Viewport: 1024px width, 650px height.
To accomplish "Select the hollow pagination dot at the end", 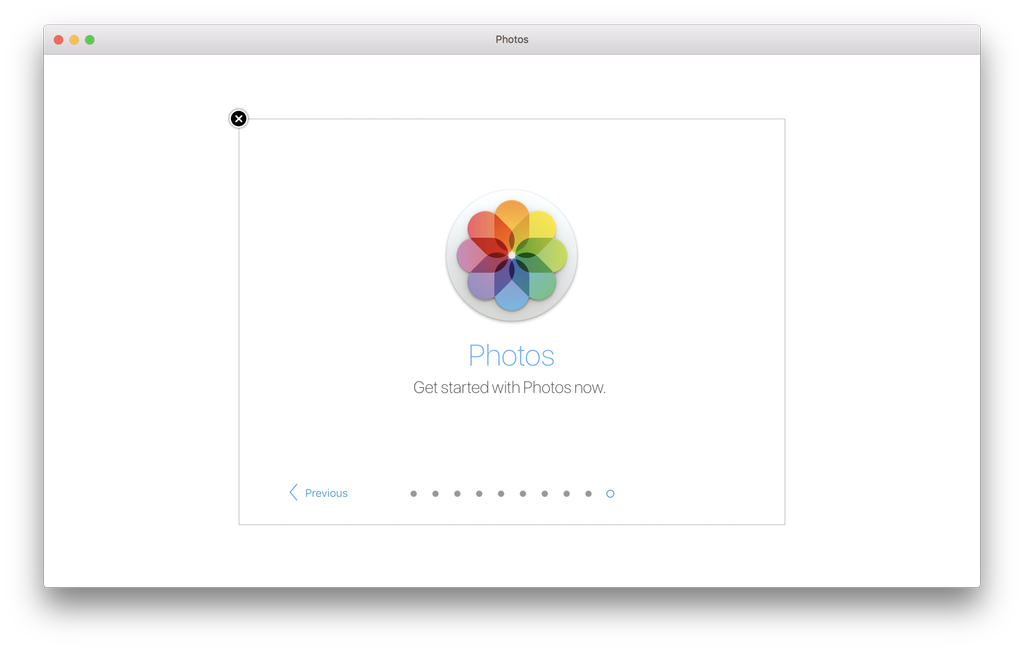I will tap(610, 493).
